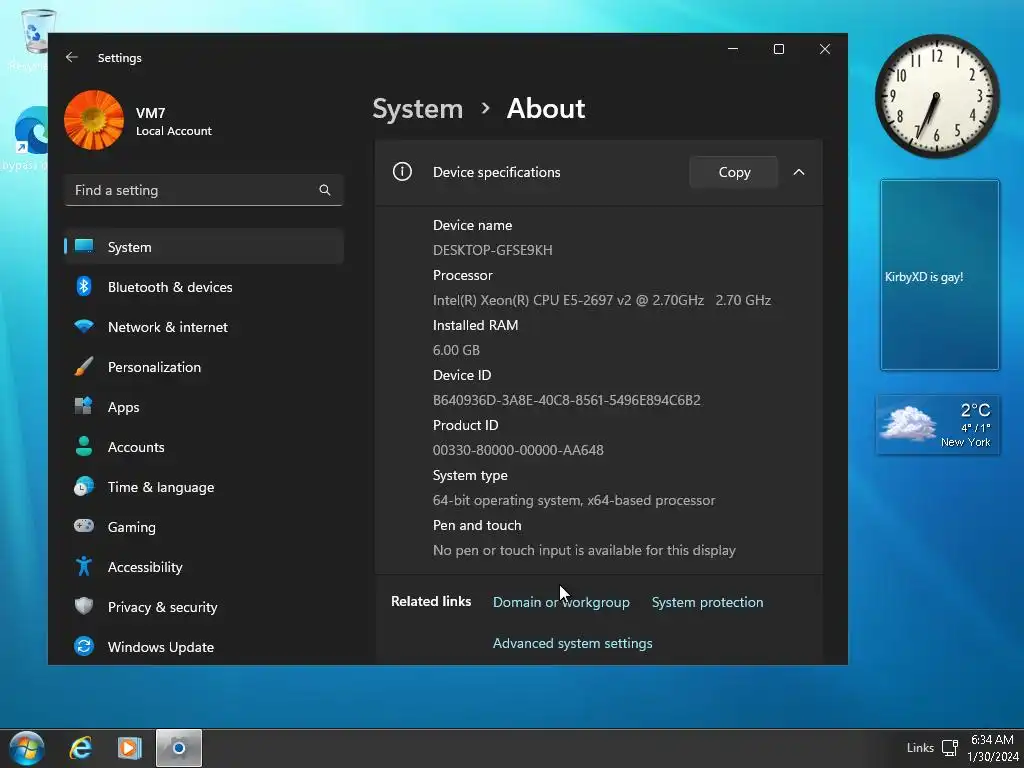Click the 64-bit operating system text

click(x=573, y=500)
